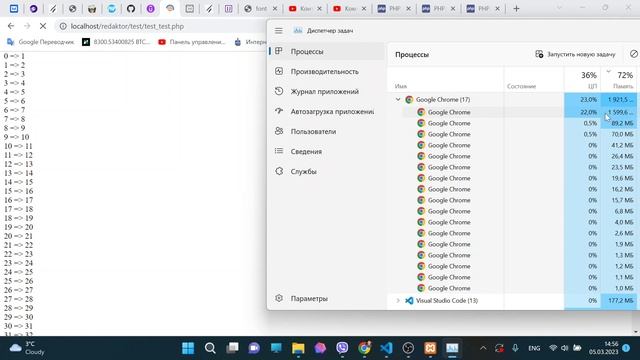Screen dimensions: 640x360
Task: Click the Службы puzzle icon
Action: tap(279, 171)
